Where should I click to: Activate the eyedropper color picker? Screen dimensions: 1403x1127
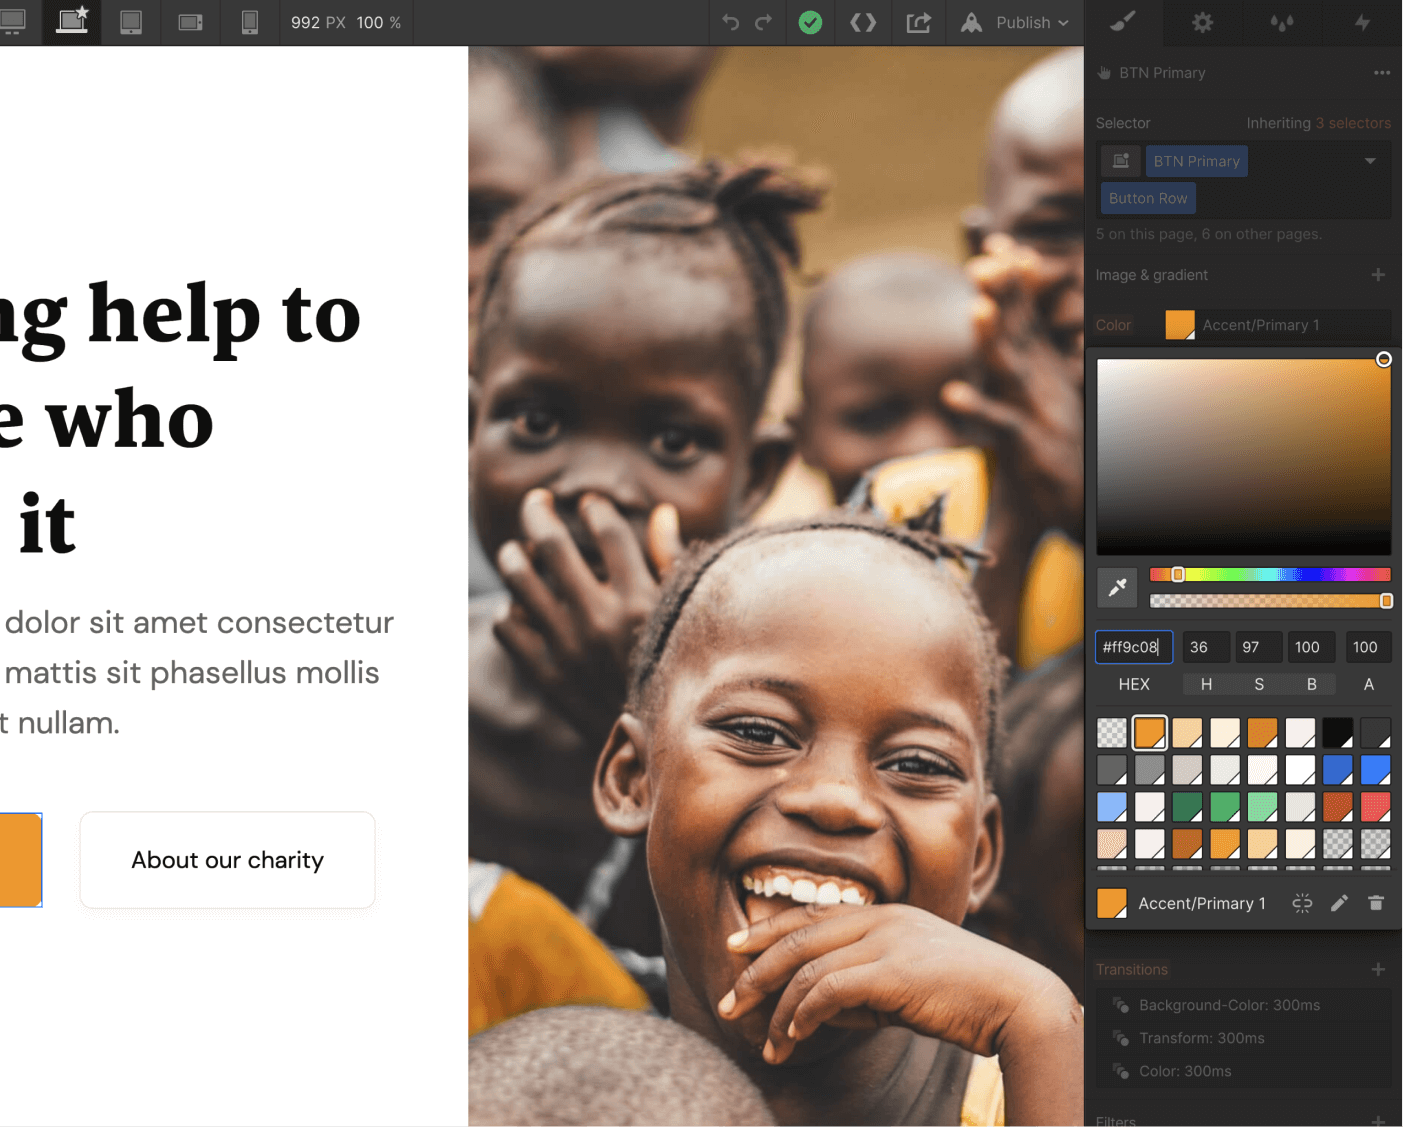tap(1117, 587)
